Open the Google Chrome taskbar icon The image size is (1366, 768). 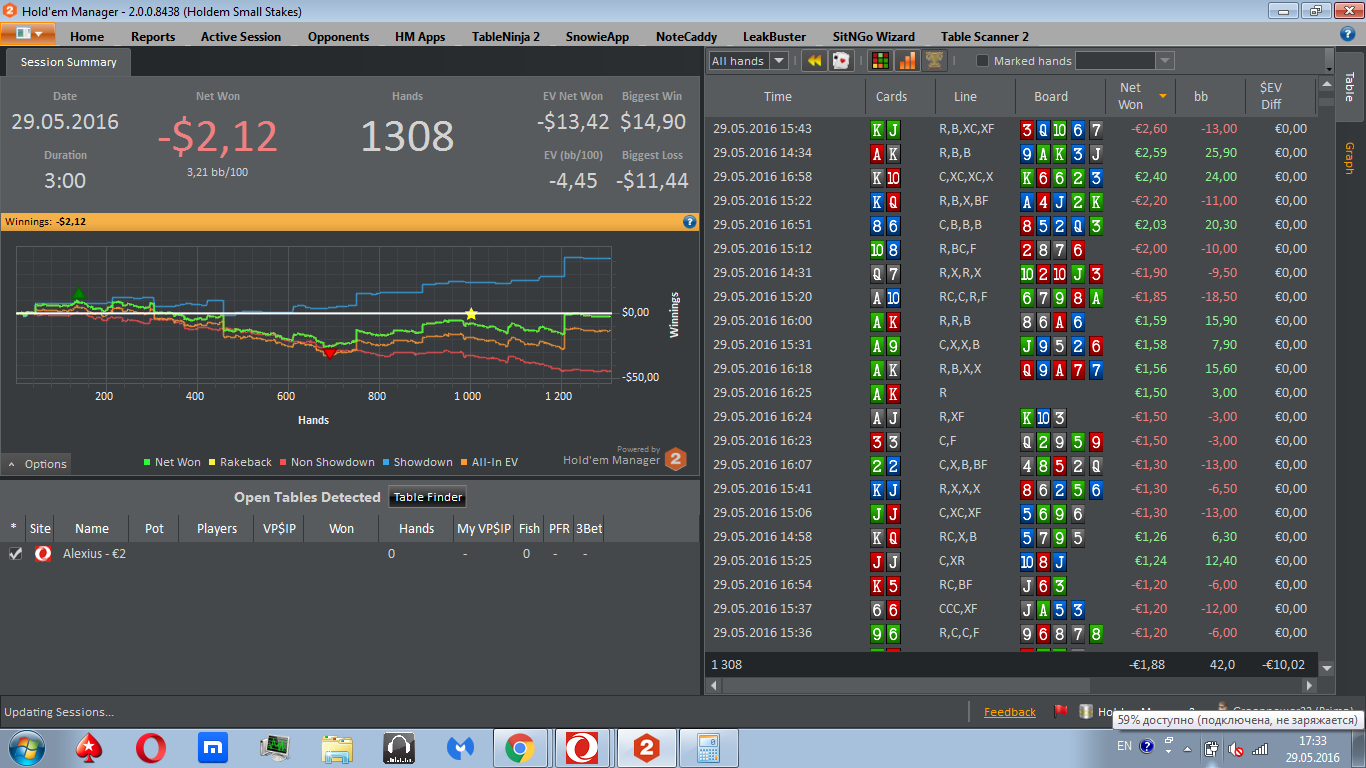point(519,747)
